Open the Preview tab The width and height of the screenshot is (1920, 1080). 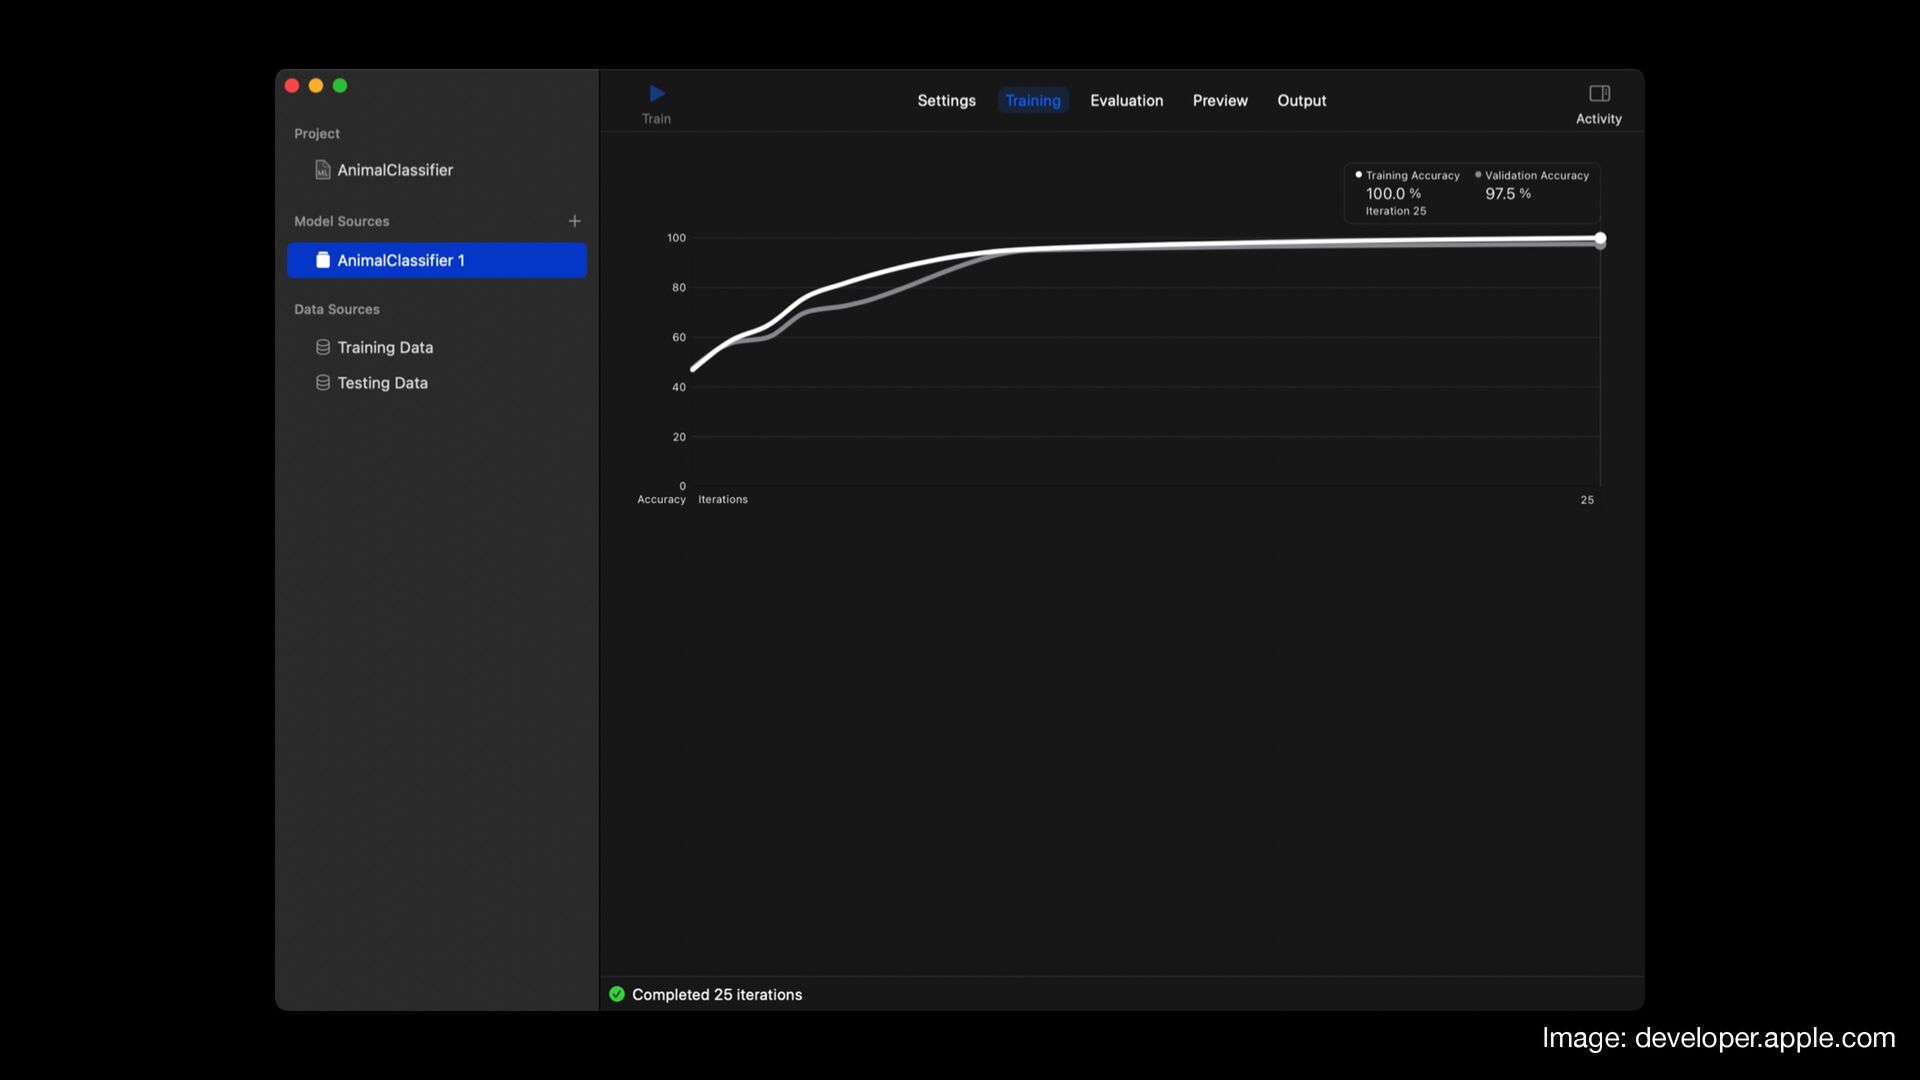[x=1219, y=101]
